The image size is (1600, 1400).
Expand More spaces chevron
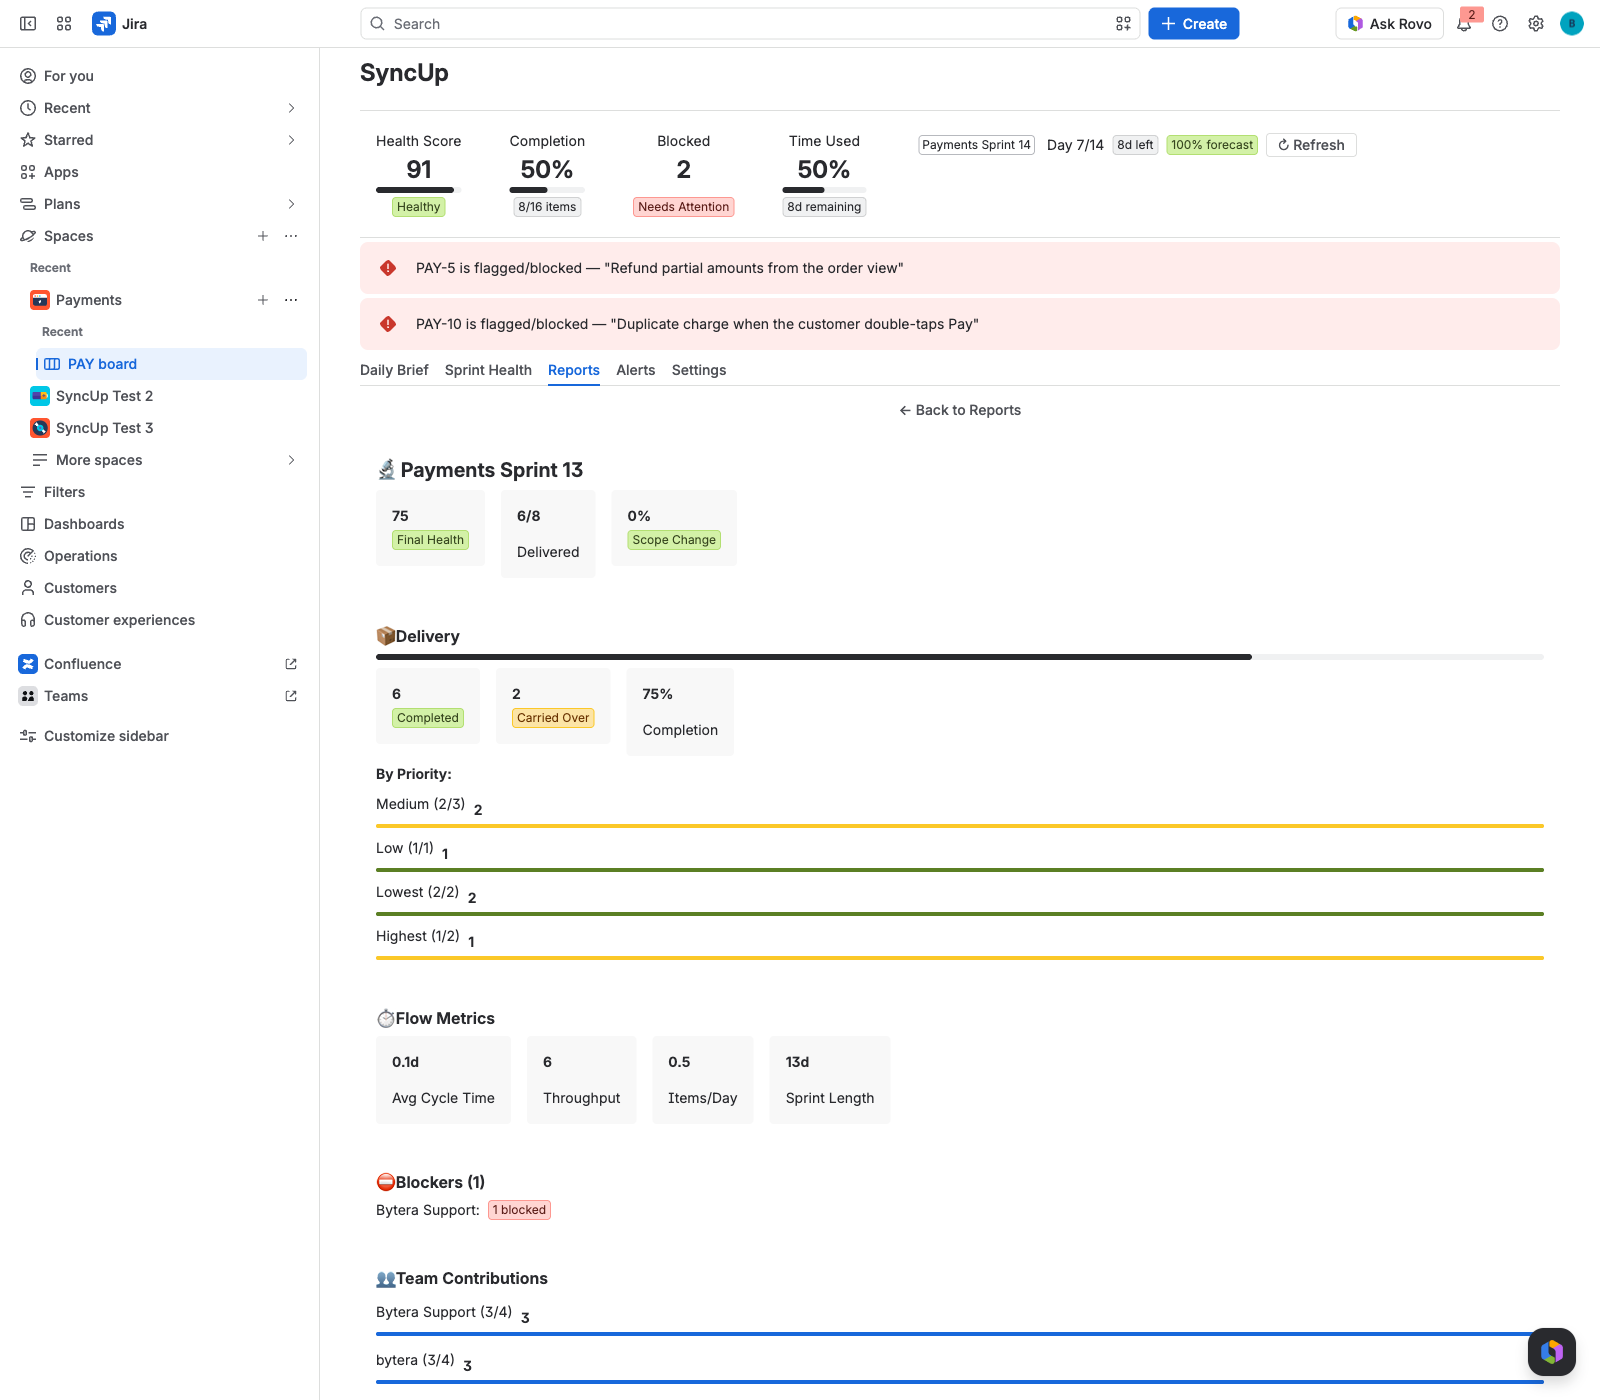(291, 460)
